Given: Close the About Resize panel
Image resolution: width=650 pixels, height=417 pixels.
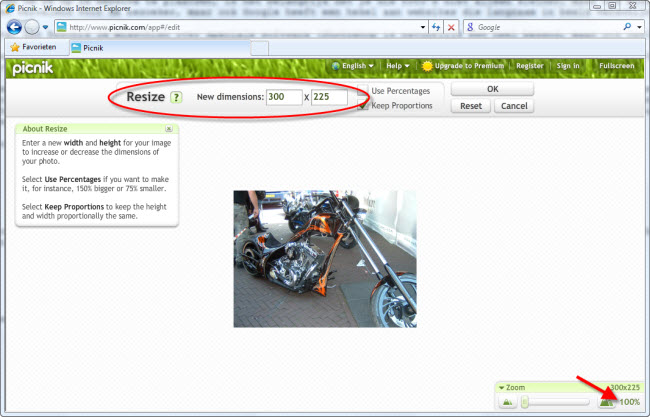Looking at the screenshot, I should (x=169, y=128).
